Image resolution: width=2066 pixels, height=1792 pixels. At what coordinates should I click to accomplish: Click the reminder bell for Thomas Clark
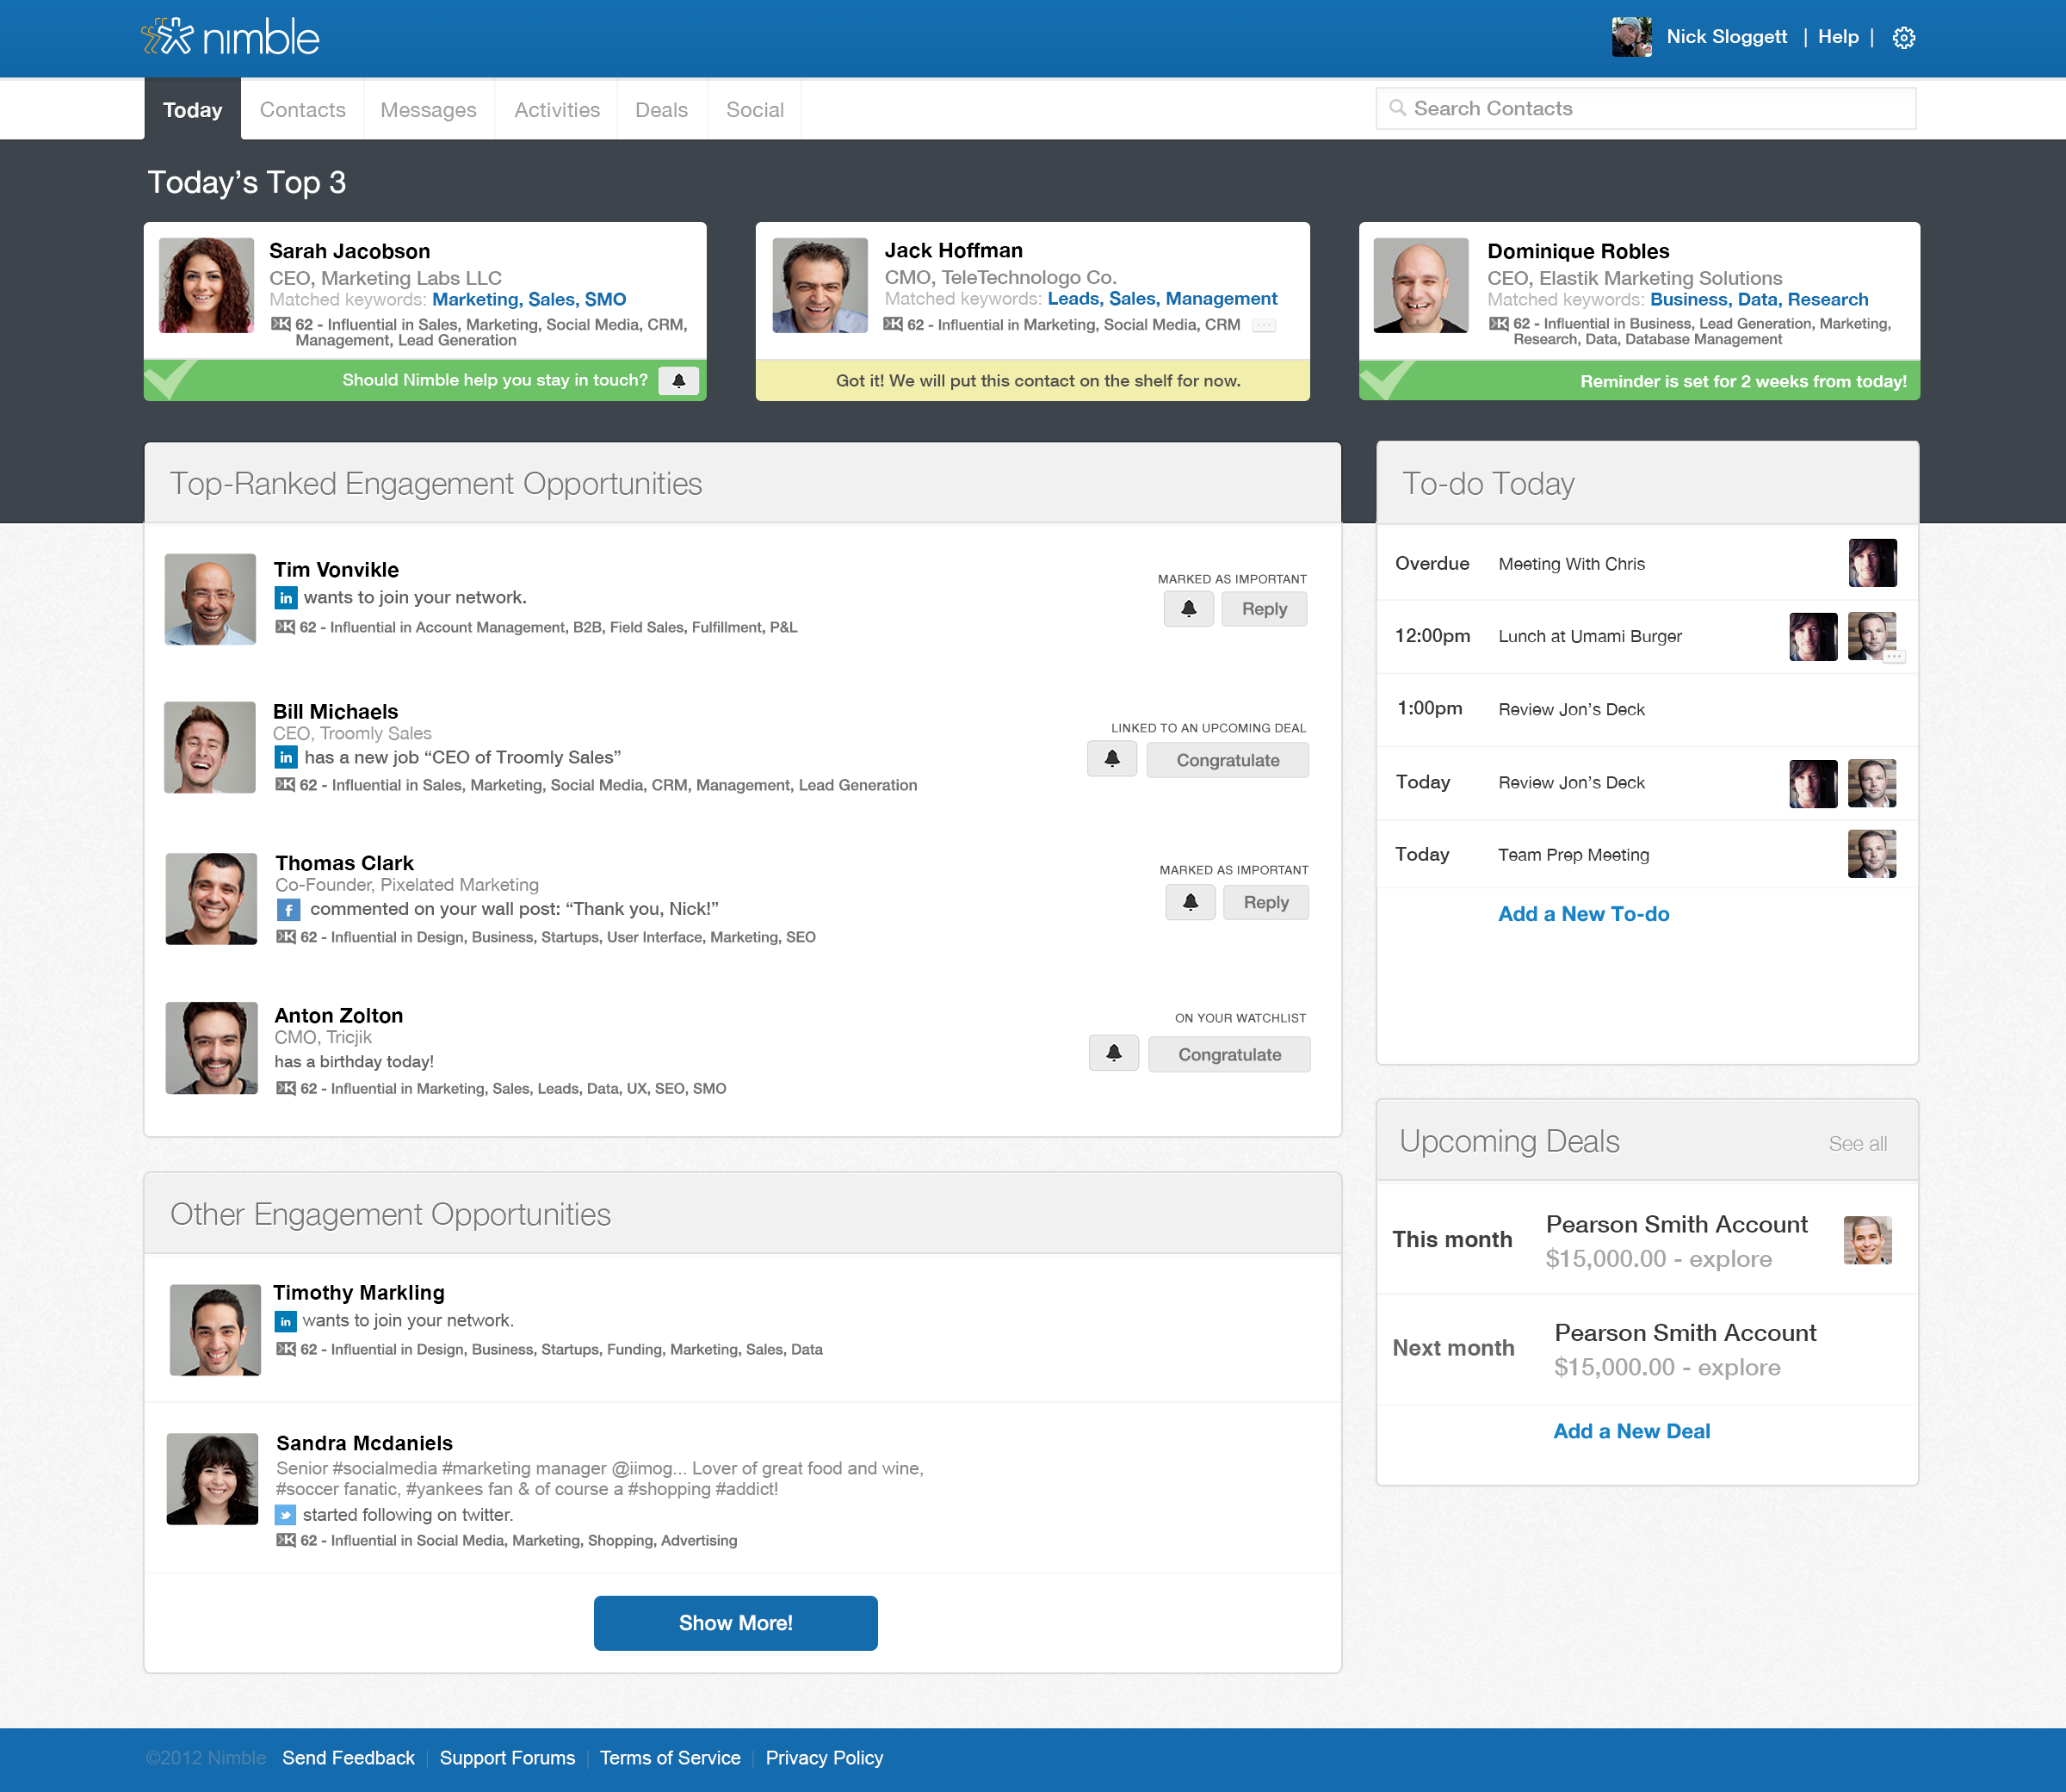(x=1190, y=902)
